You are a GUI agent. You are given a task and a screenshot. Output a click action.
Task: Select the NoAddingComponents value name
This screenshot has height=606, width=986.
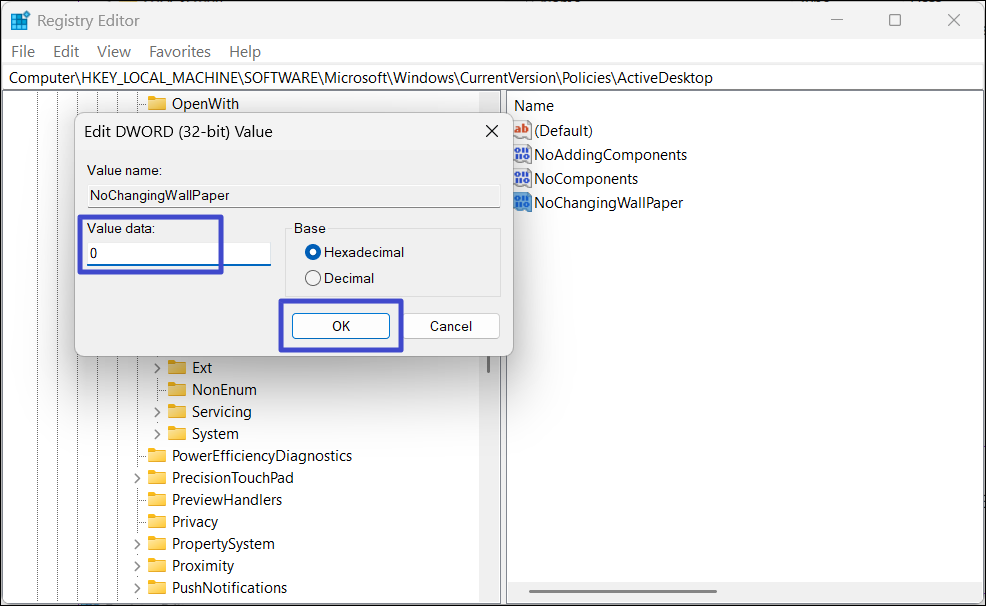click(611, 155)
